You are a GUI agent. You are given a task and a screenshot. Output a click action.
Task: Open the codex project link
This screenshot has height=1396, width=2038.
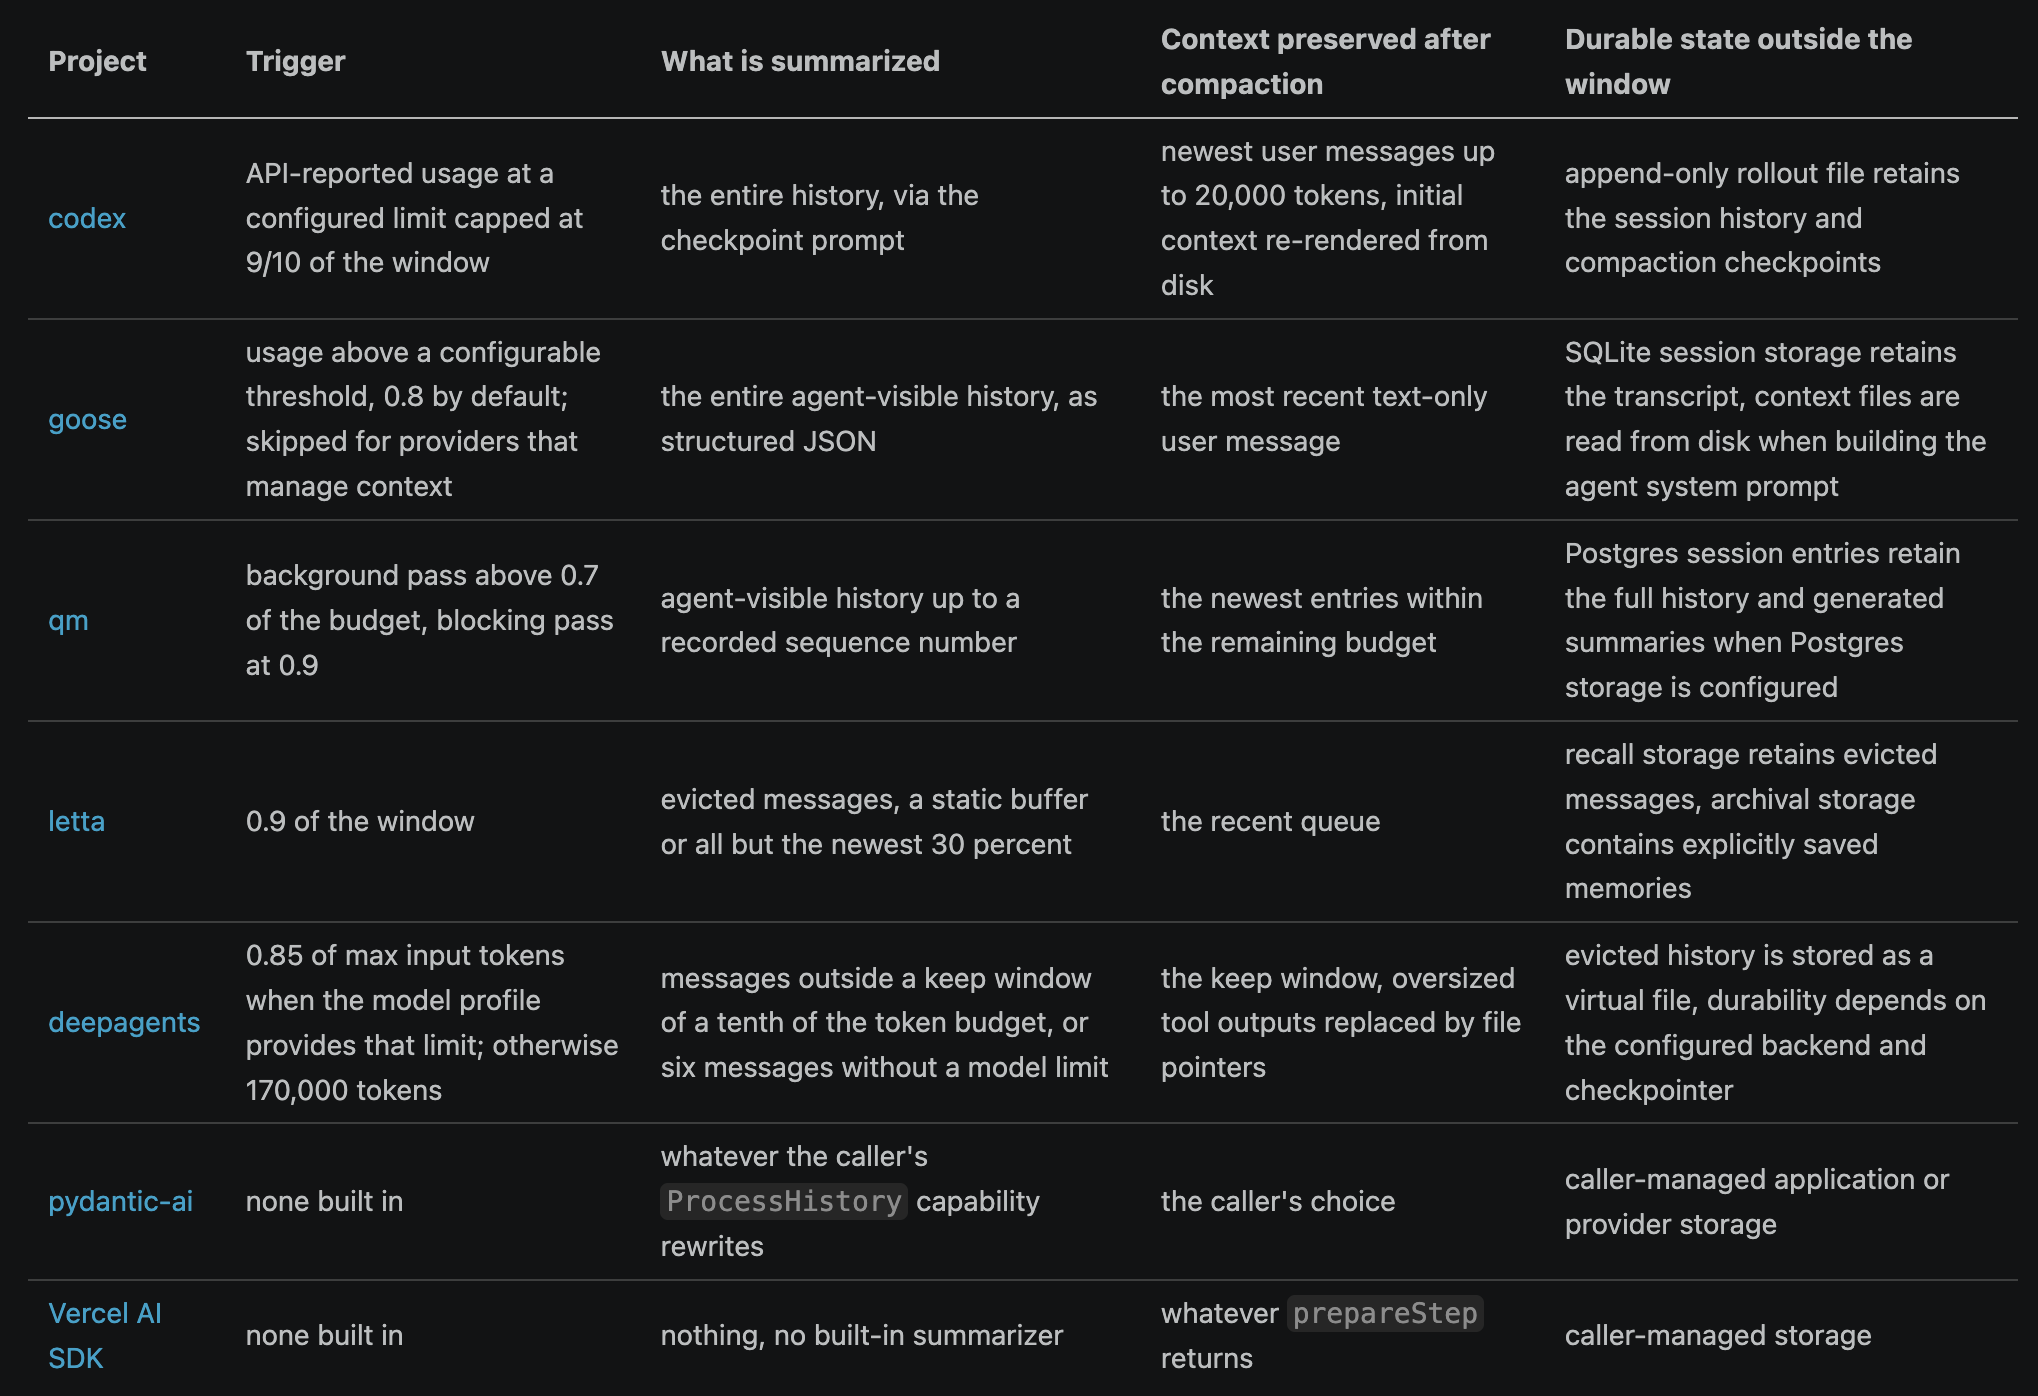coord(87,218)
